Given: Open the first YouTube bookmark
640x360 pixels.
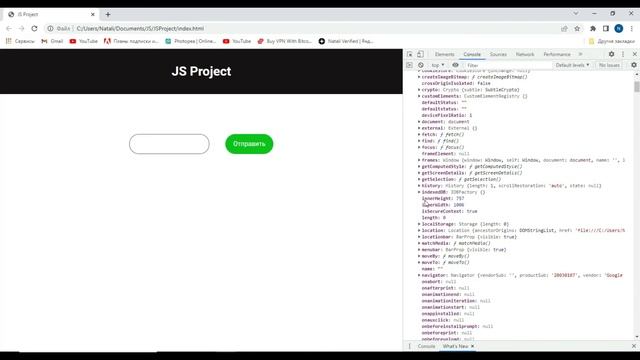Looking at the screenshot, I should [x=84, y=41].
